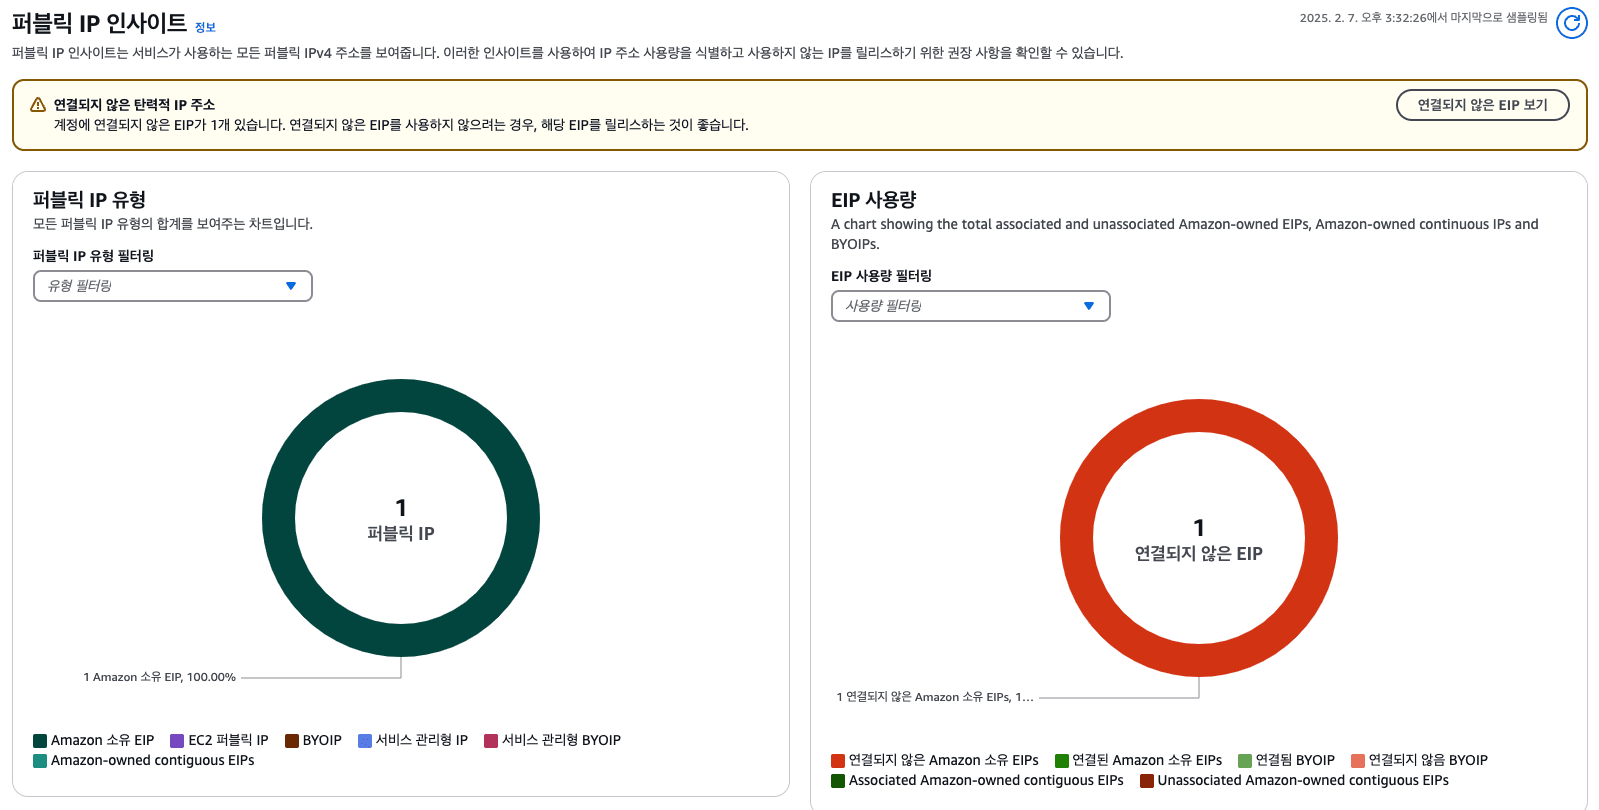
Task: Click the 퍼블릭 IP 인사이트 page title
Action: tap(99, 23)
